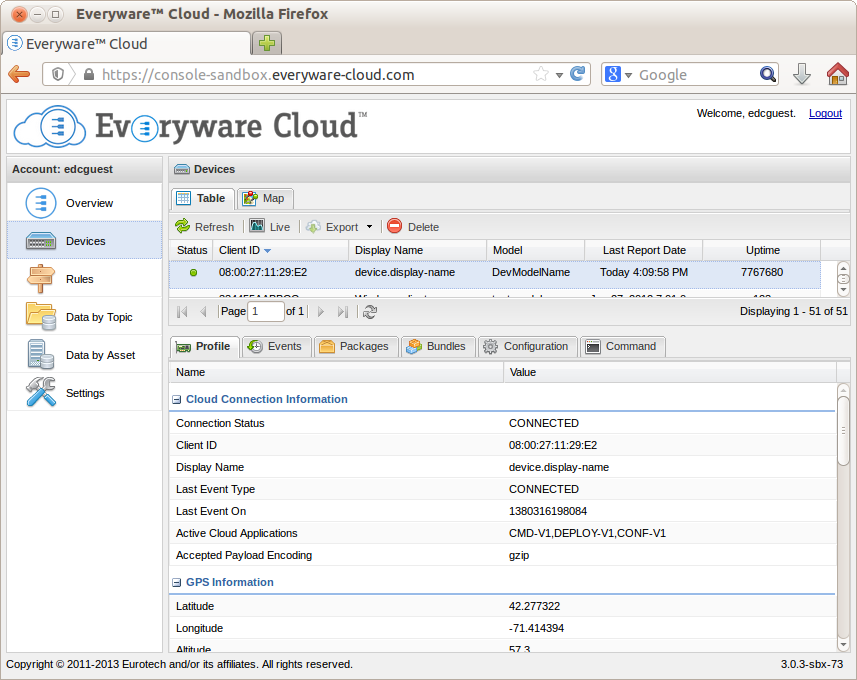The image size is (857, 680).
Task: Click the Refresh devices button
Action: click(x=204, y=226)
